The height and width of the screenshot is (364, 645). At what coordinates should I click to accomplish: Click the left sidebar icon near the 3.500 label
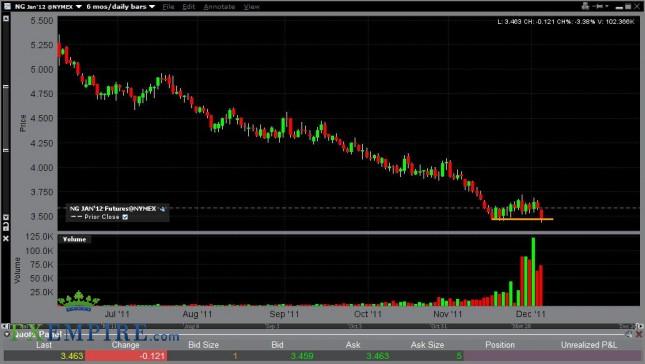click(6, 217)
